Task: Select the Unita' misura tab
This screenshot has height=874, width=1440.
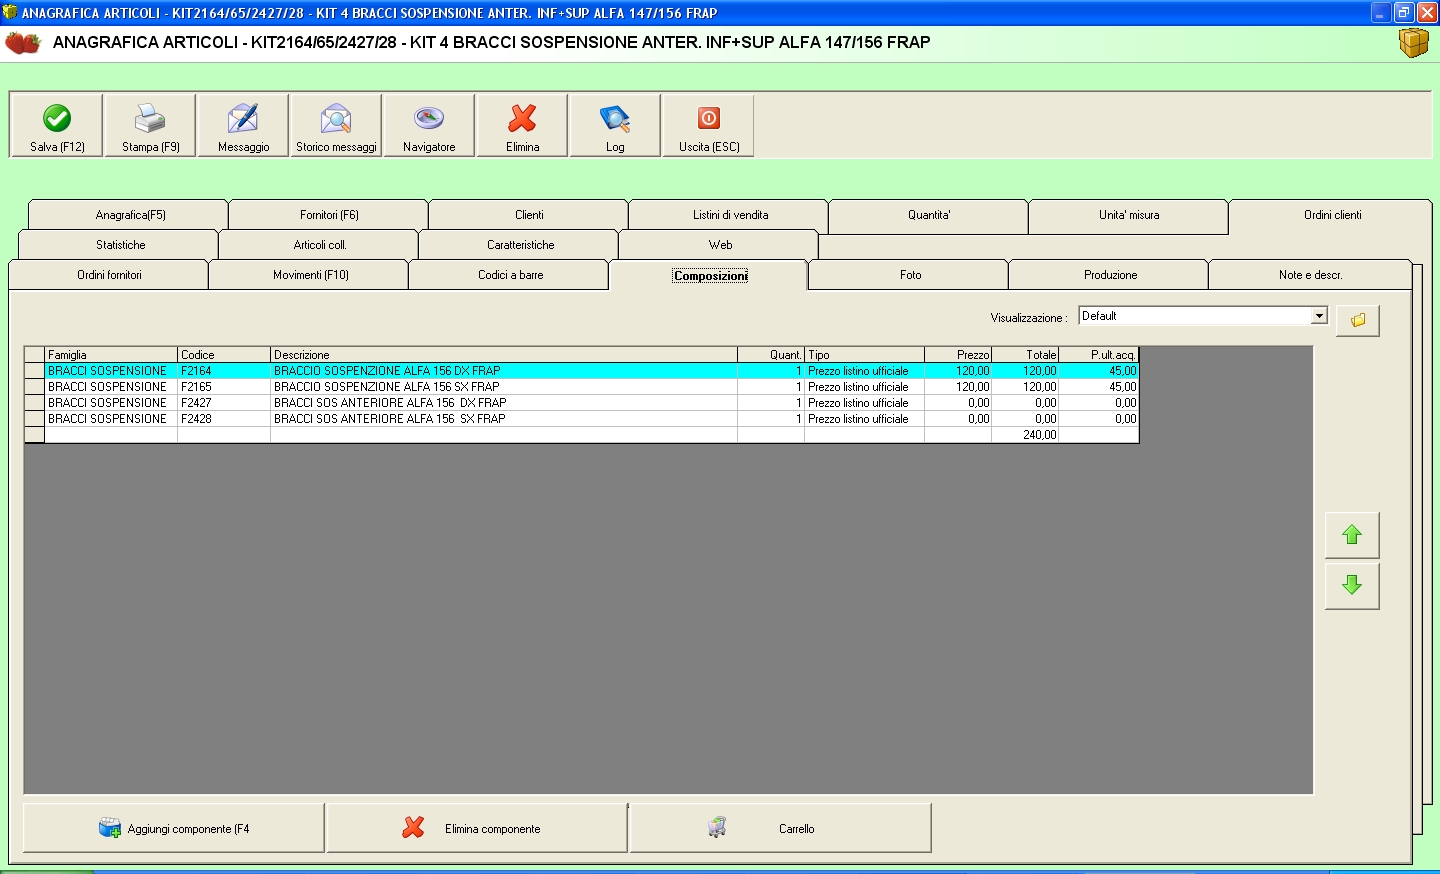Action: (x=1129, y=215)
